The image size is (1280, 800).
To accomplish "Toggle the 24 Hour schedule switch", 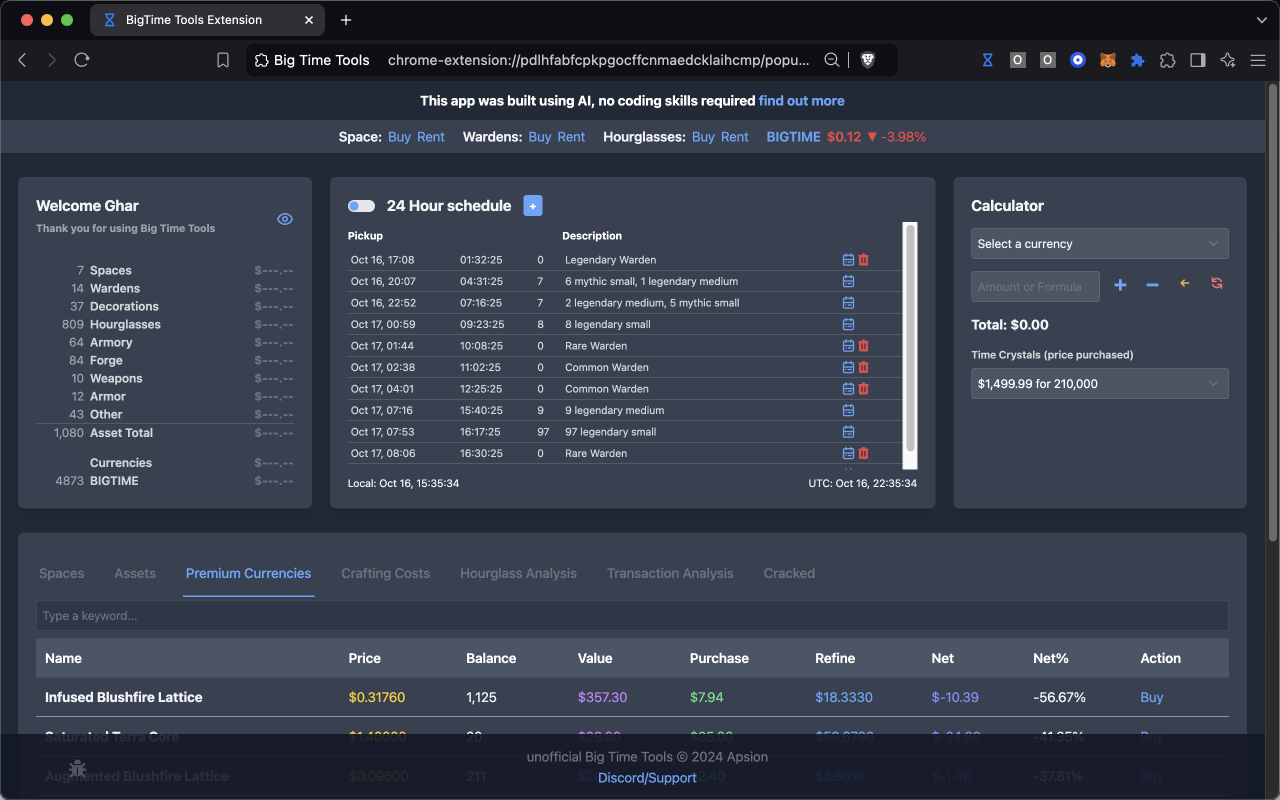I will click(361, 206).
